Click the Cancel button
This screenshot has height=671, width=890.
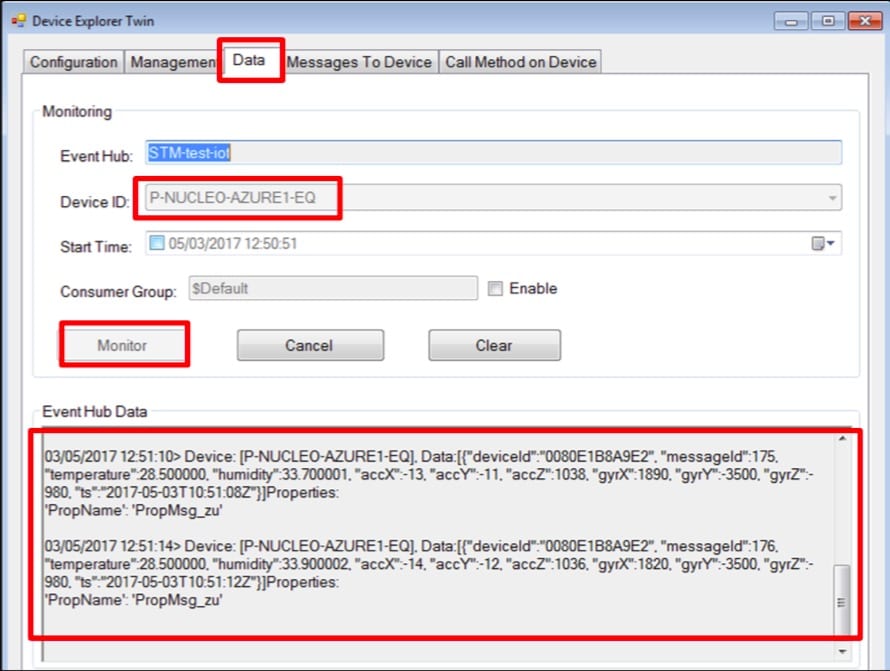click(x=309, y=345)
